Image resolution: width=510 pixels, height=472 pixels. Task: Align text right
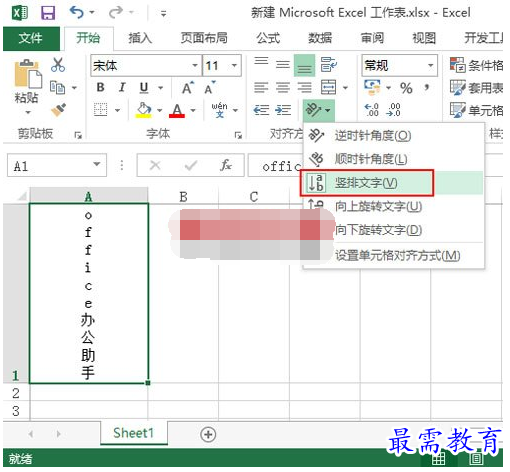point(304,88)
